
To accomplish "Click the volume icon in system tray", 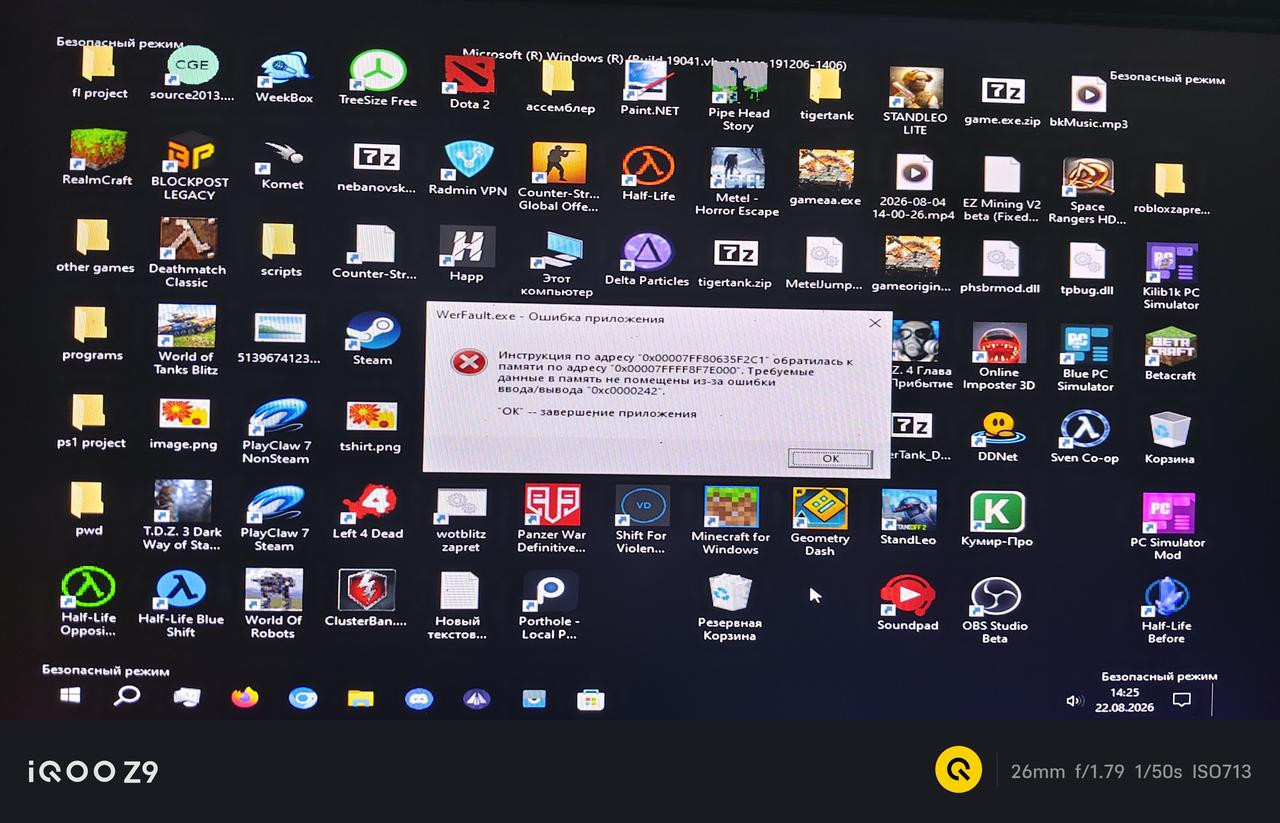I will (1075, 701).
